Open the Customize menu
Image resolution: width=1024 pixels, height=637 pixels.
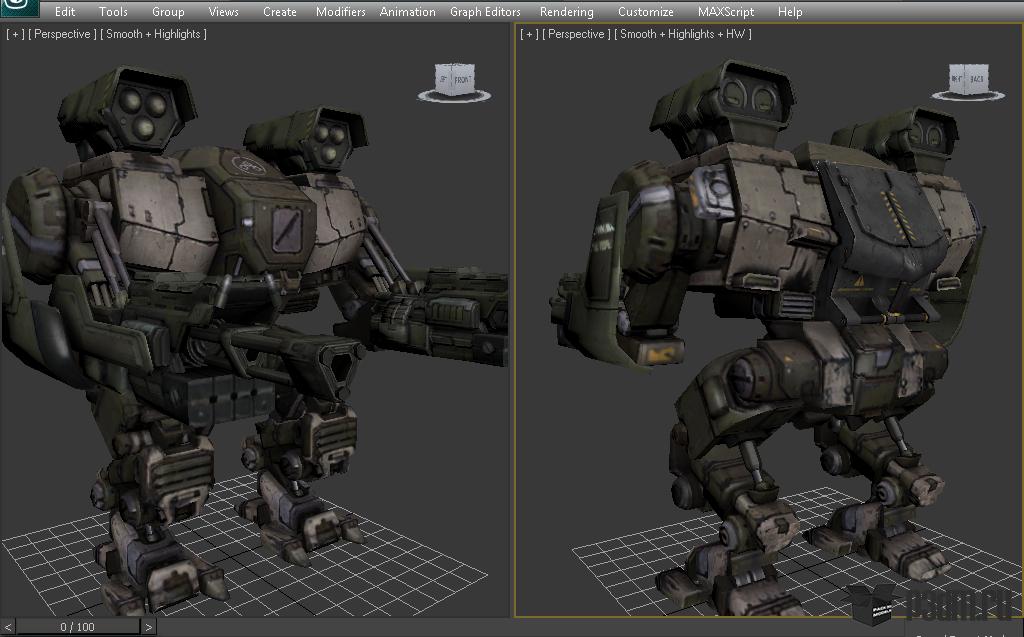tap(645, 12)
